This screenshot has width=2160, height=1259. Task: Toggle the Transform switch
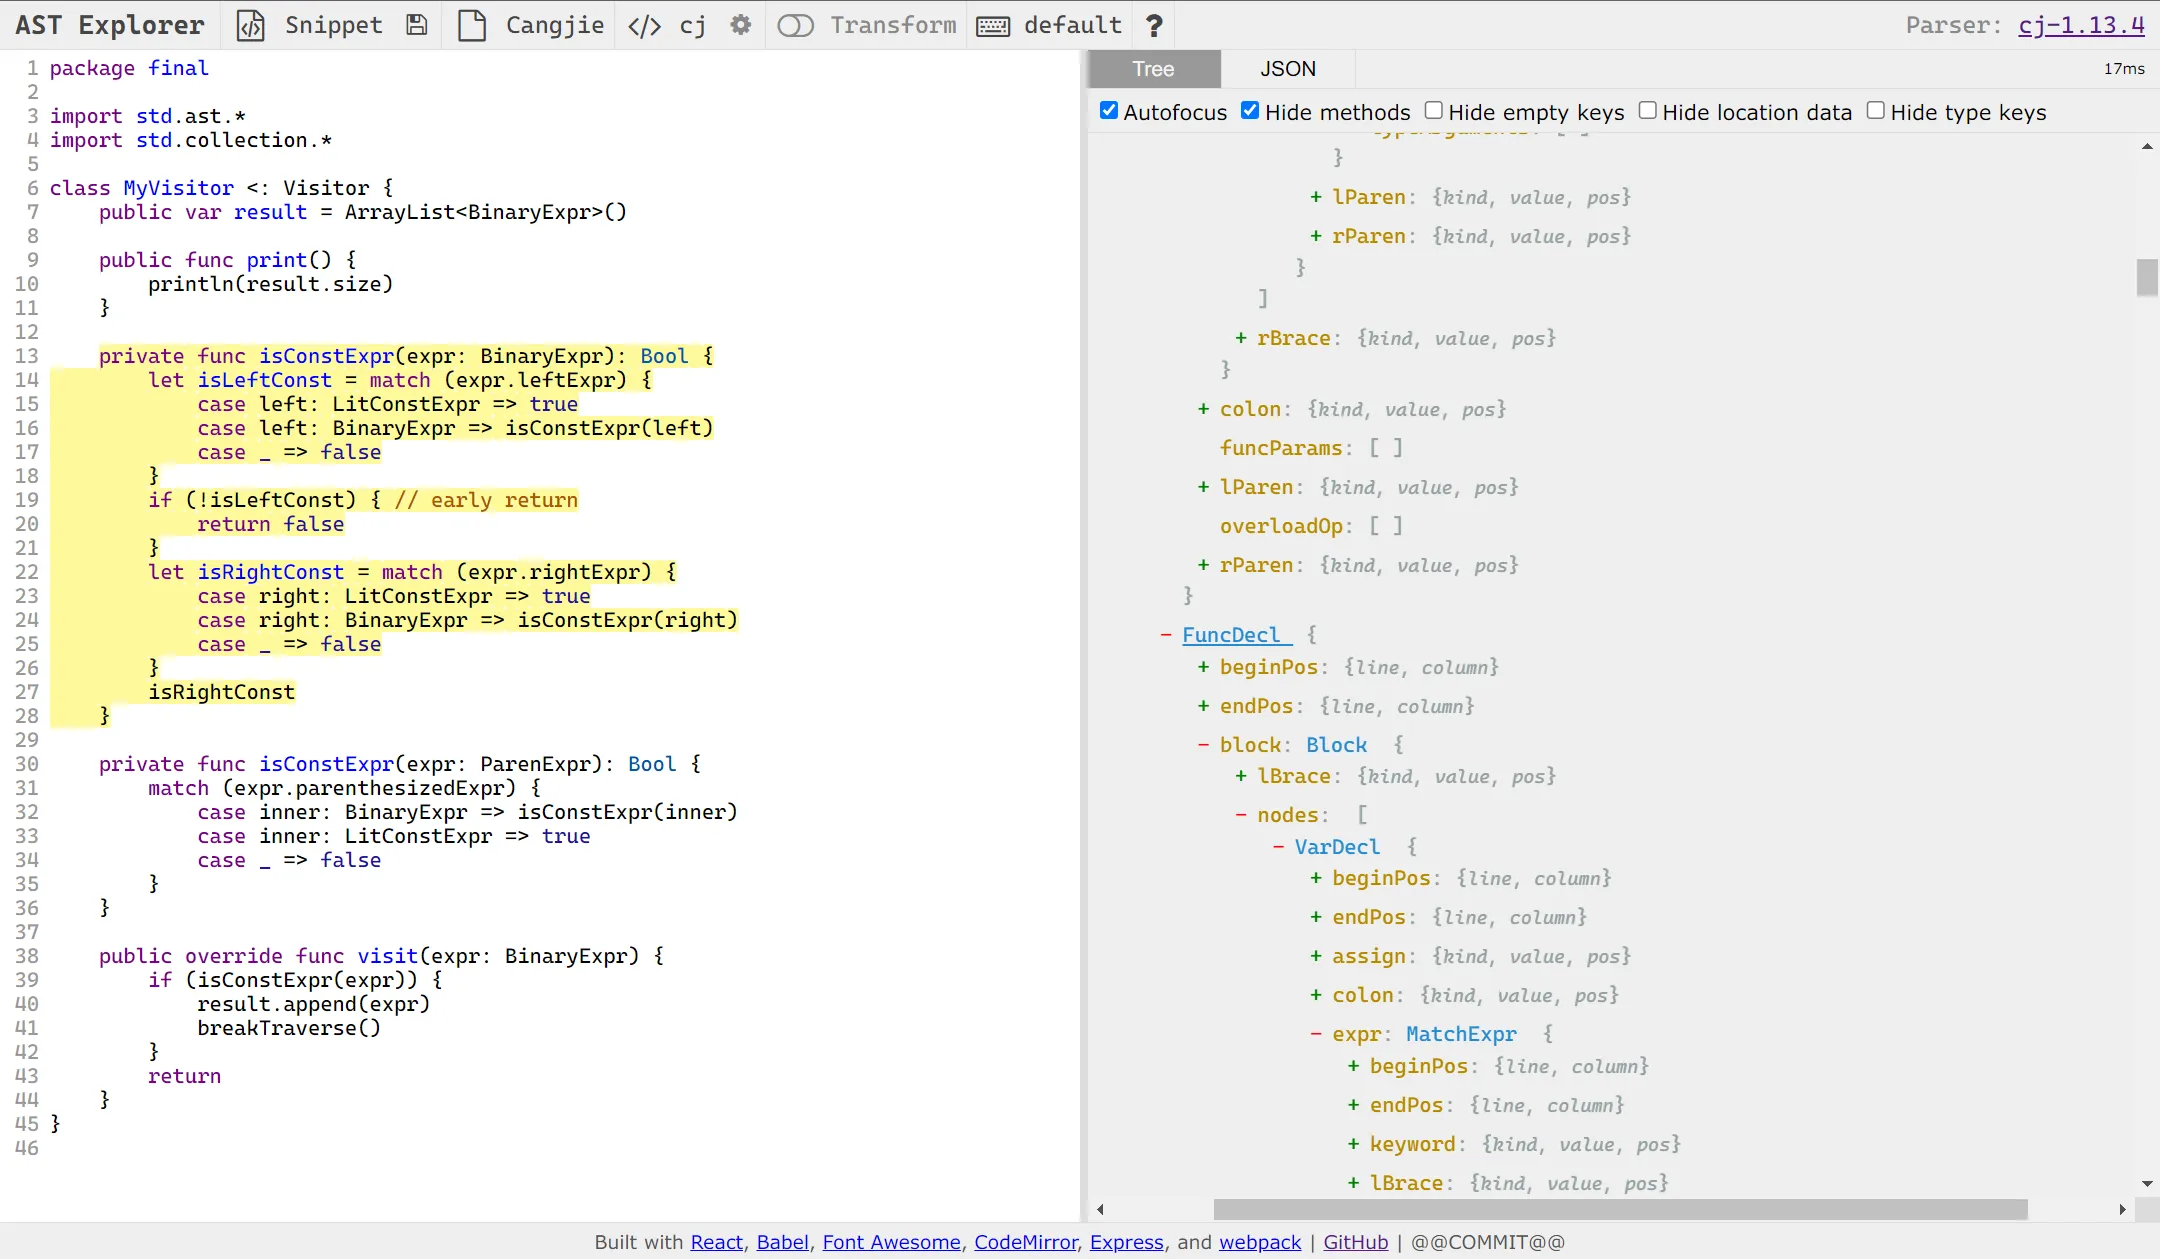pyautogui.click(x=796, y=25)
